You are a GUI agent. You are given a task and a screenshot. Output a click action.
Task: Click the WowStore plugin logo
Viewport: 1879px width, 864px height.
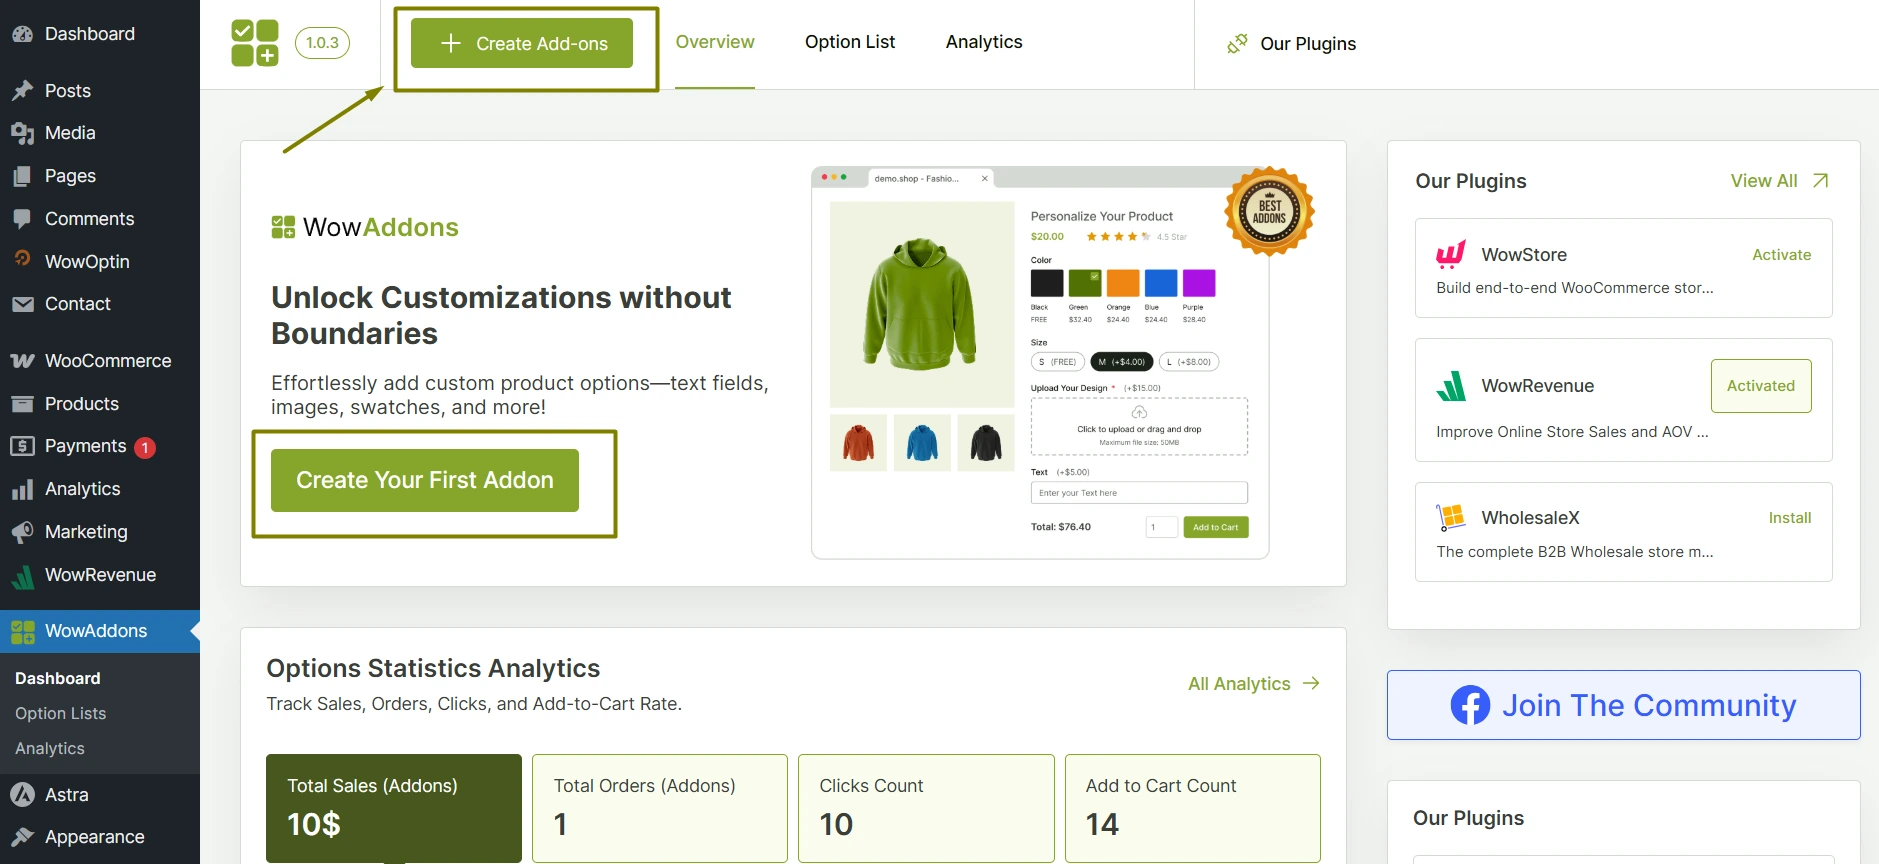click(x=1451, y=255)
